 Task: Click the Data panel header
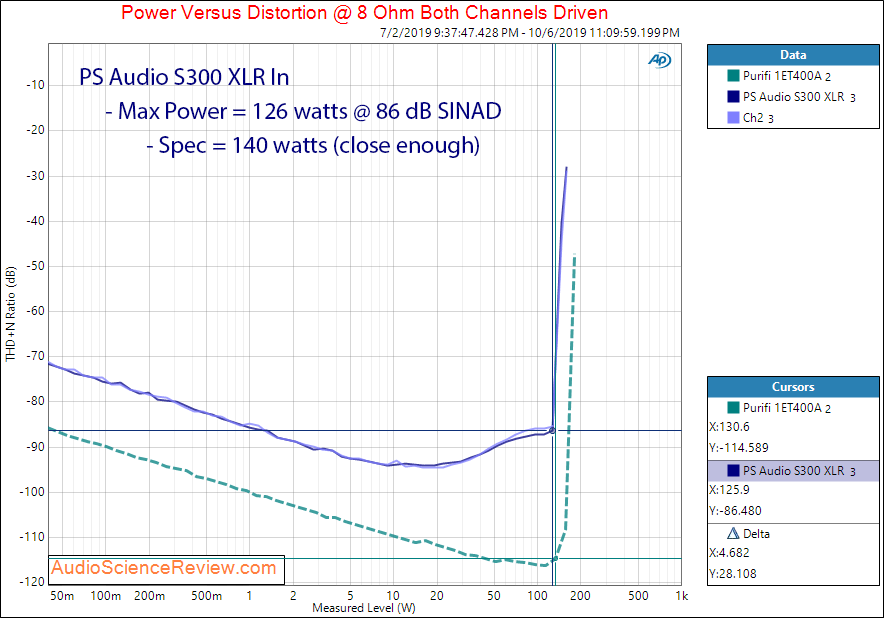793,55
